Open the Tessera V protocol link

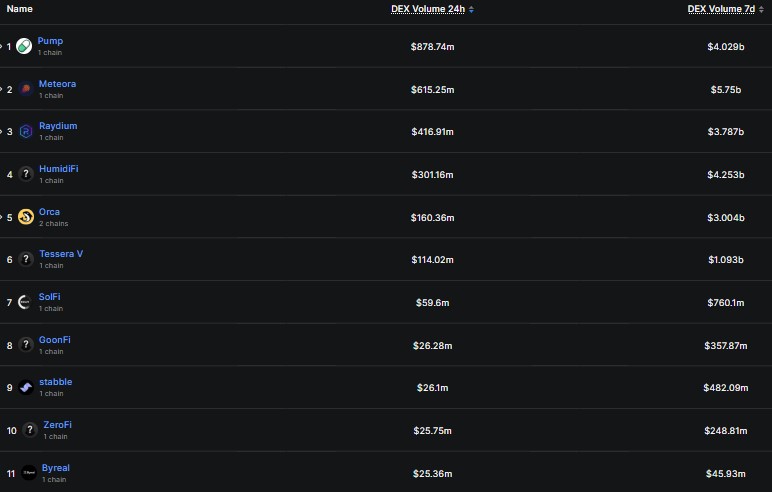tap(61, 254)
